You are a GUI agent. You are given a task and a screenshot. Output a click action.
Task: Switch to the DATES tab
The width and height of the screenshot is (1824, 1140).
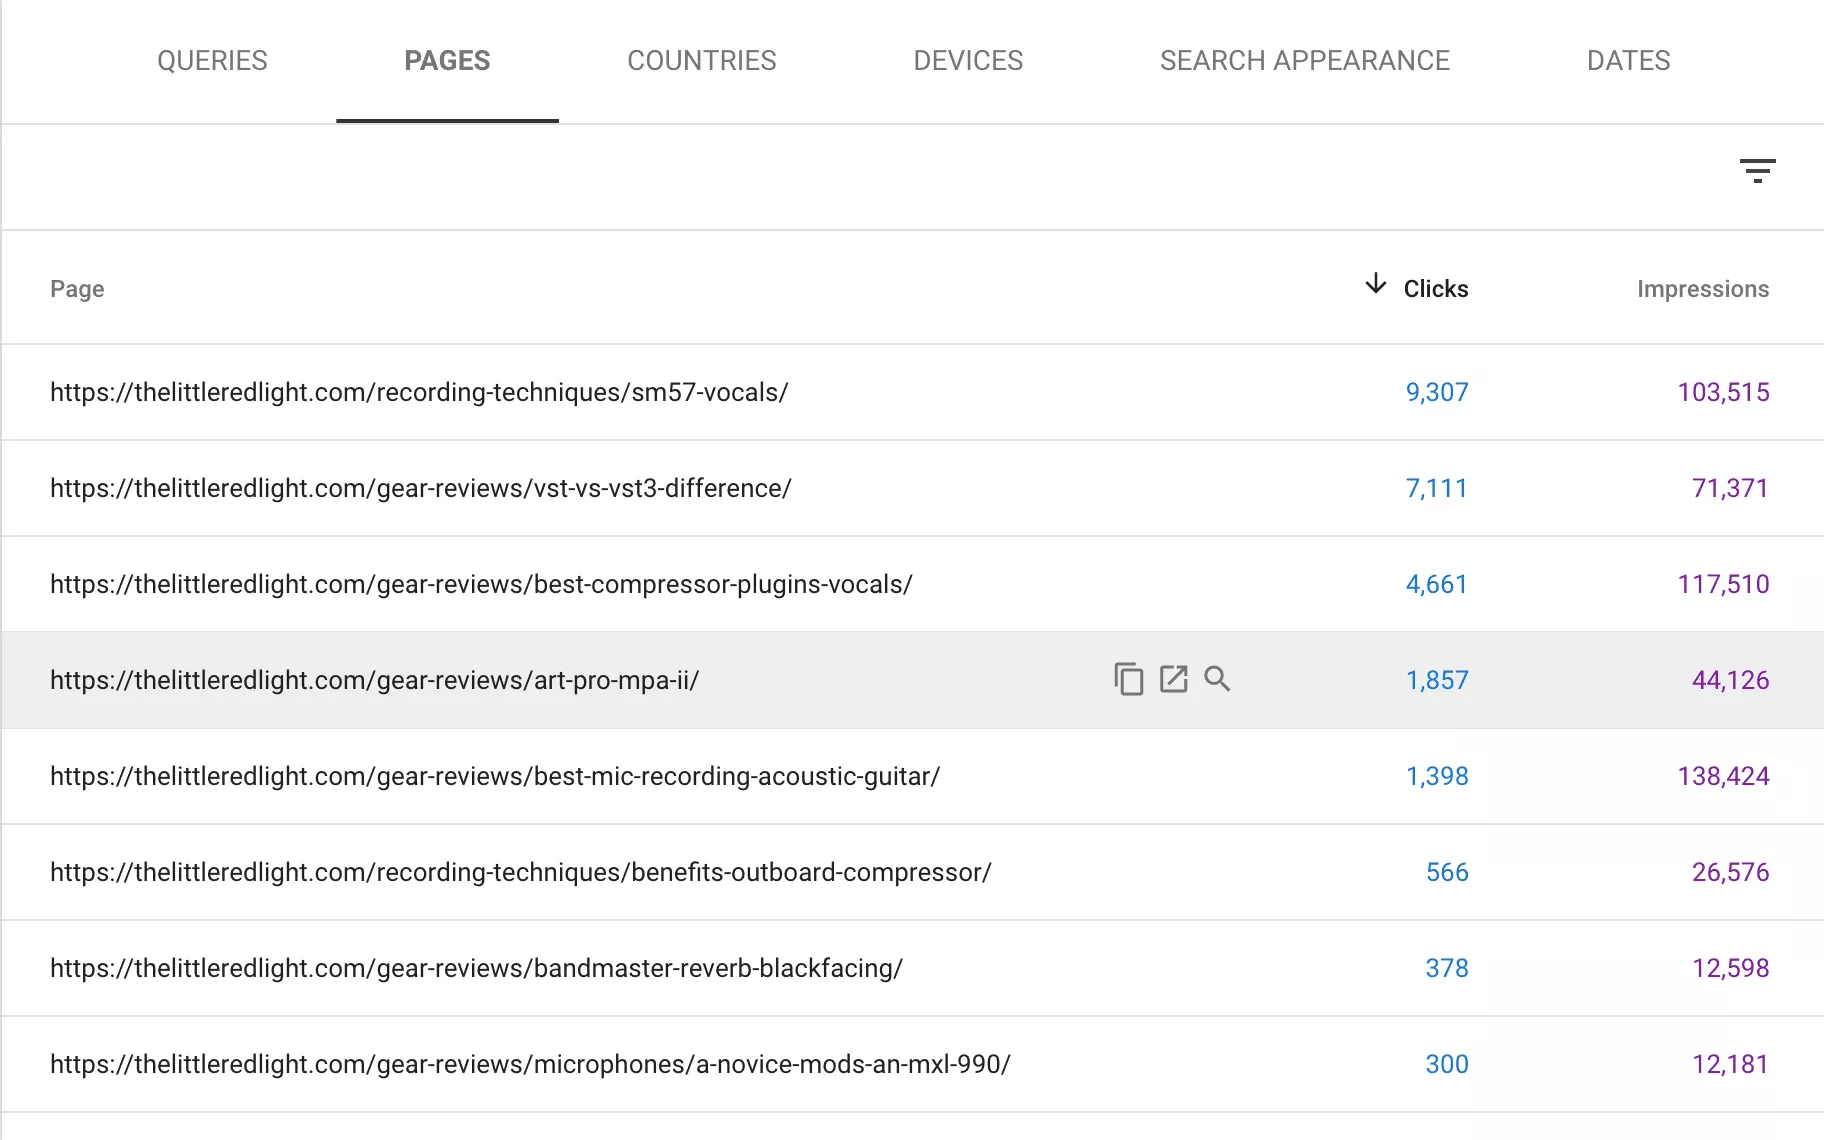pos(1627,61)
